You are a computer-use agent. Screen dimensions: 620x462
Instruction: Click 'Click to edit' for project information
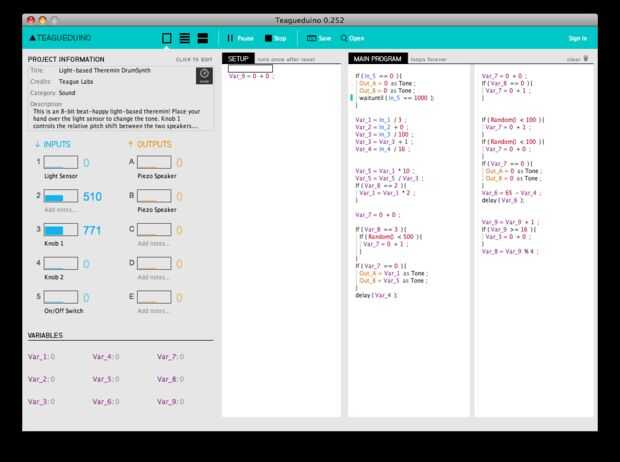click(194, 59)
